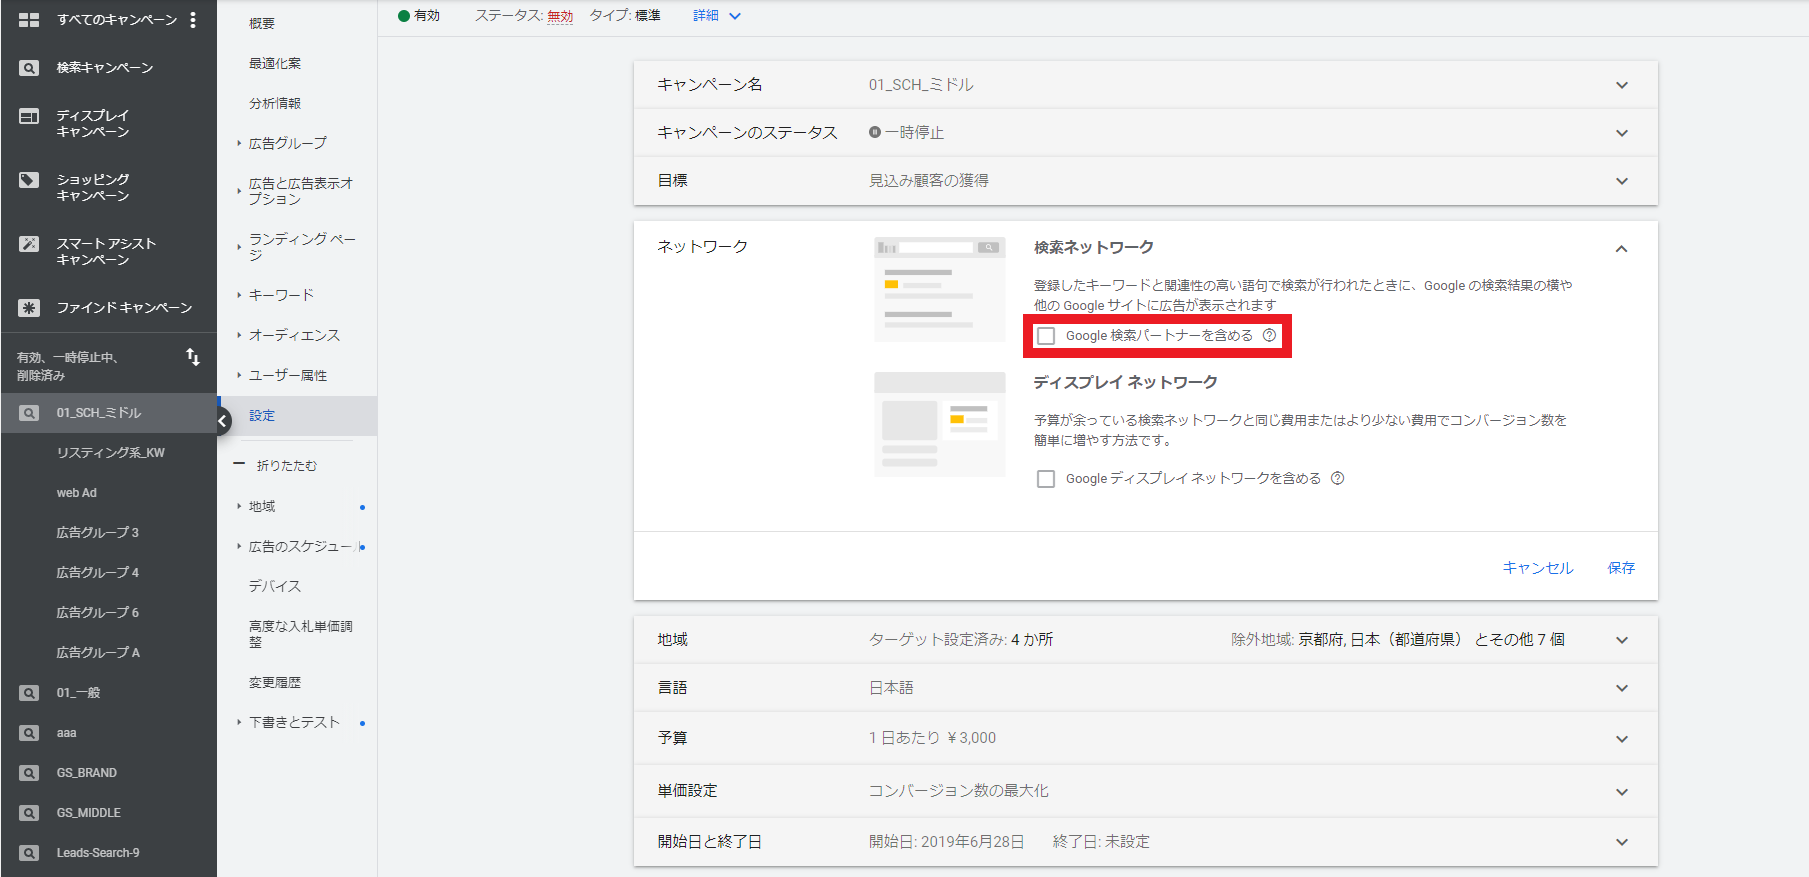
Task: Enable the Google 検索パートナーを含める checkbox
Action: point(1046,336)
